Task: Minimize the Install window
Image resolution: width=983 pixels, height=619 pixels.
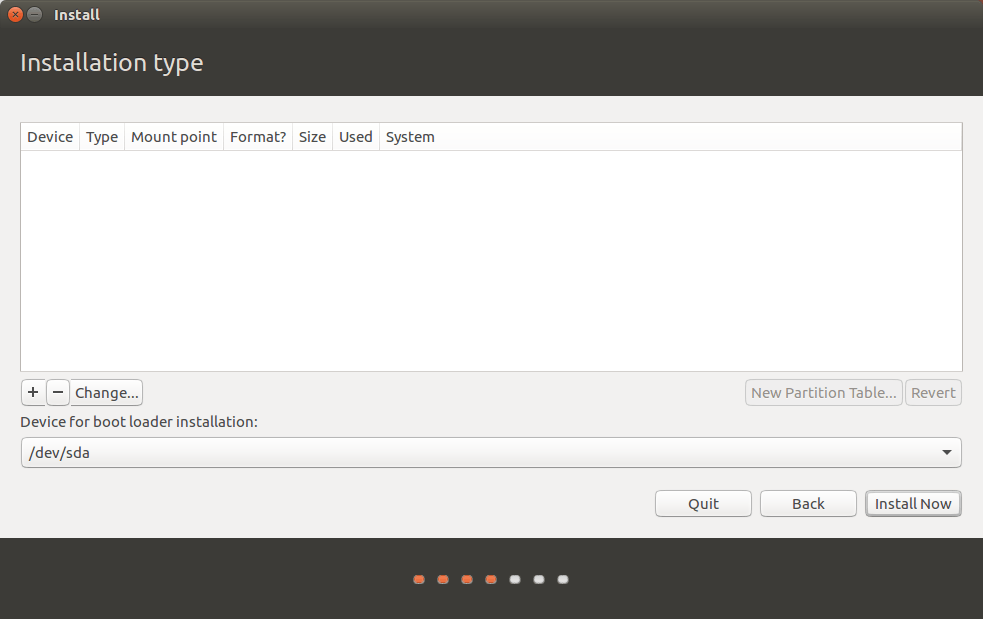Action: click(35, 15)
